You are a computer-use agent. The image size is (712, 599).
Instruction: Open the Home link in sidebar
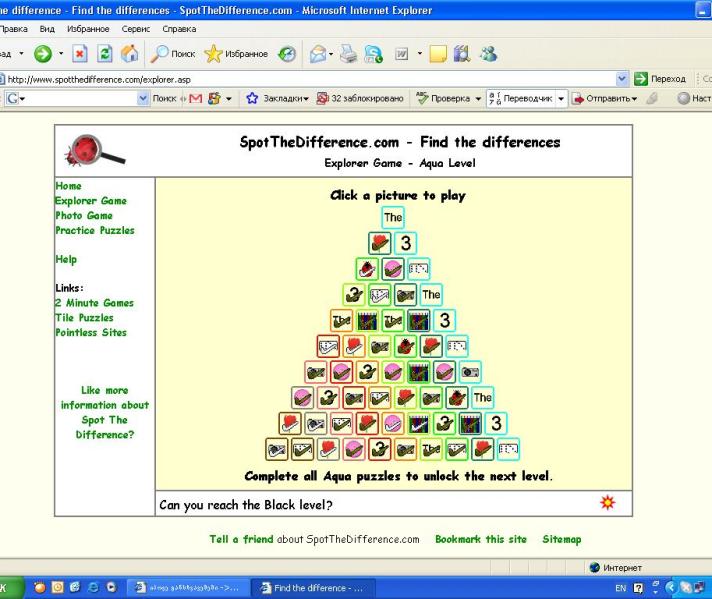point(69,186)
